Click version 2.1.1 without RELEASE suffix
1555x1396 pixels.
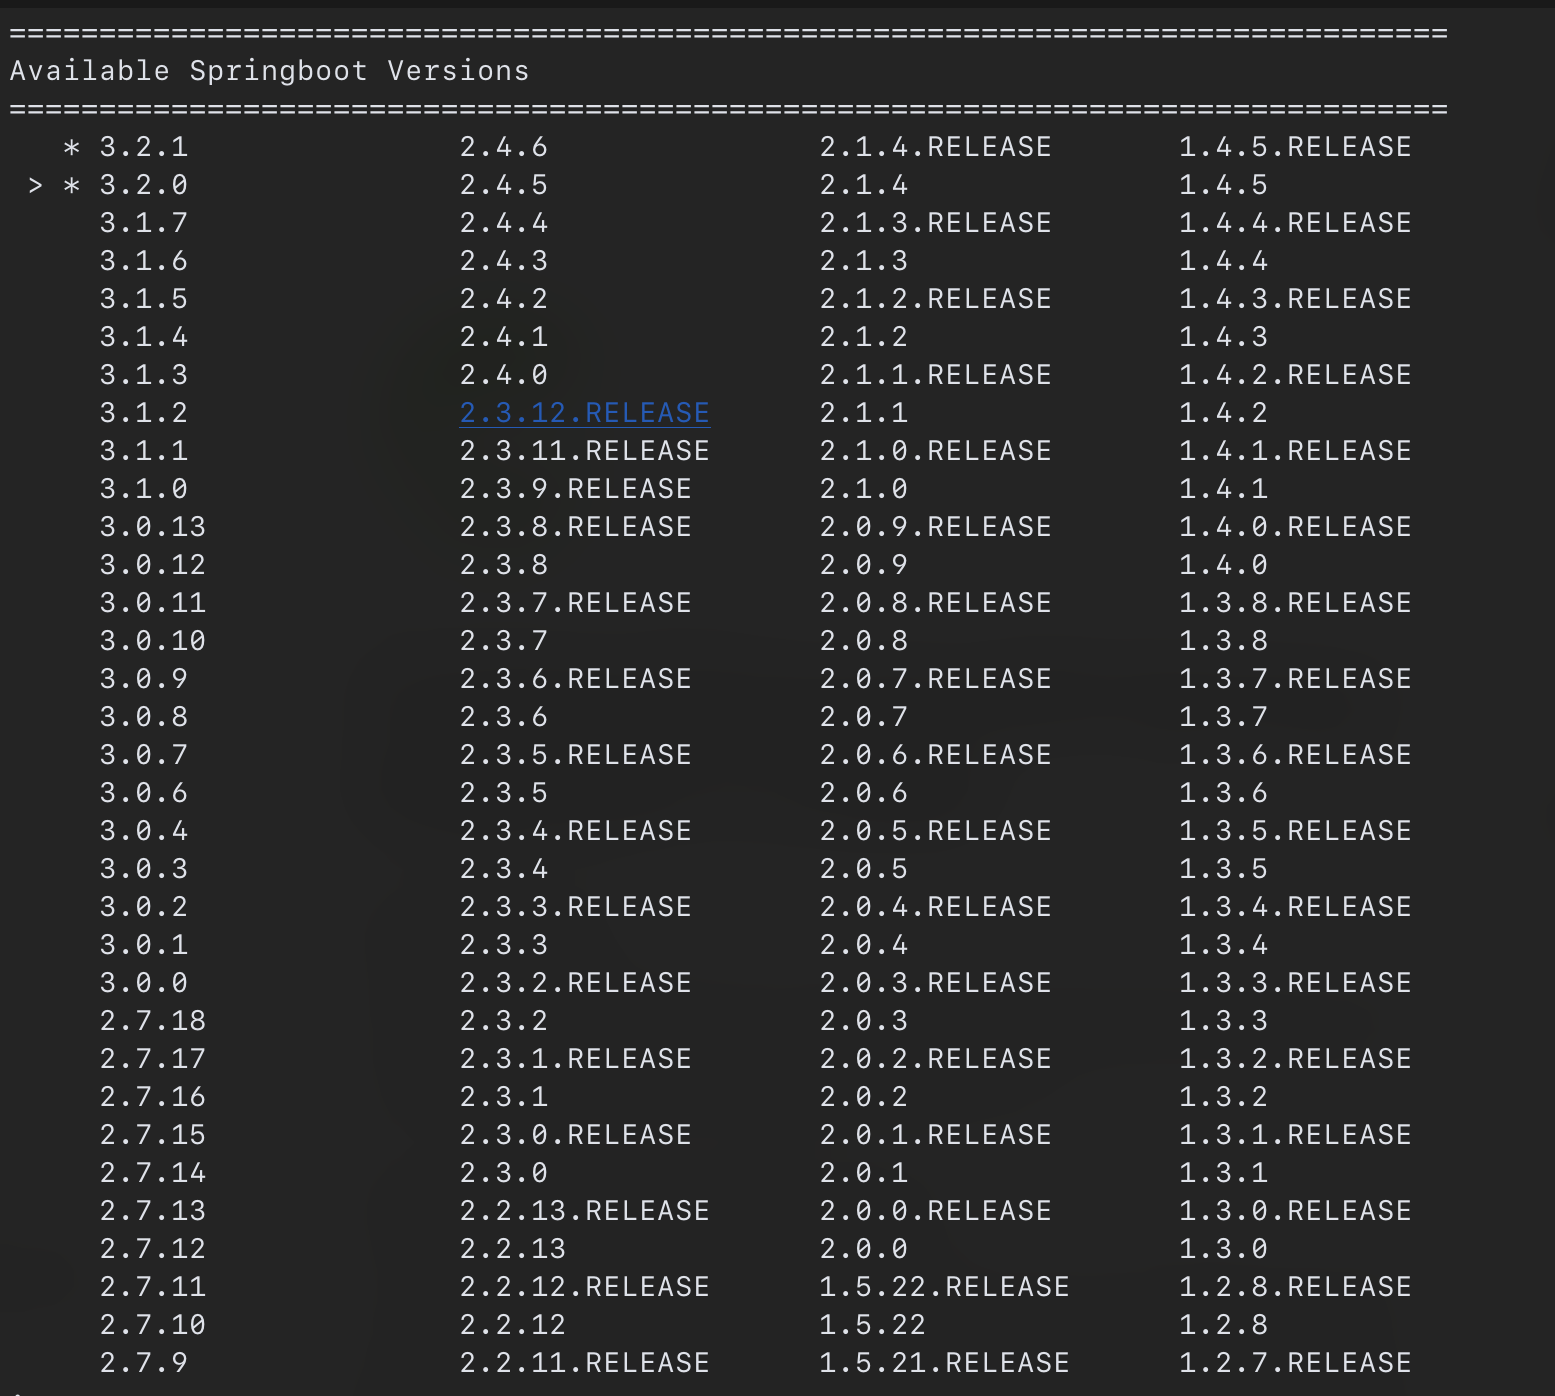(864, 413)
